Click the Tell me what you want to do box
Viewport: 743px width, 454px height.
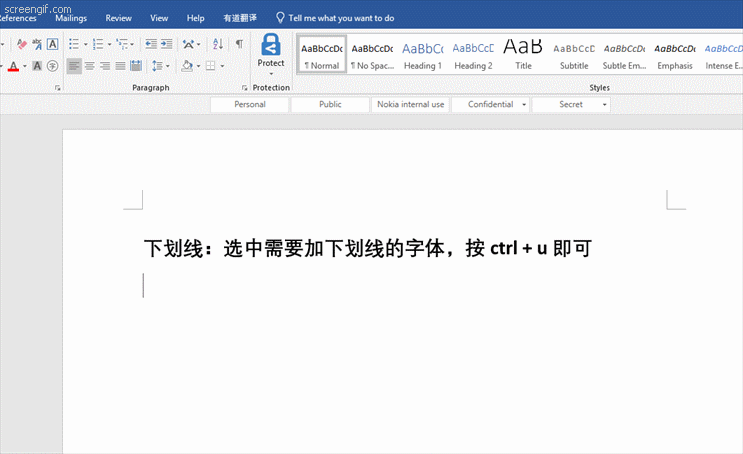(x=335, y=18)
